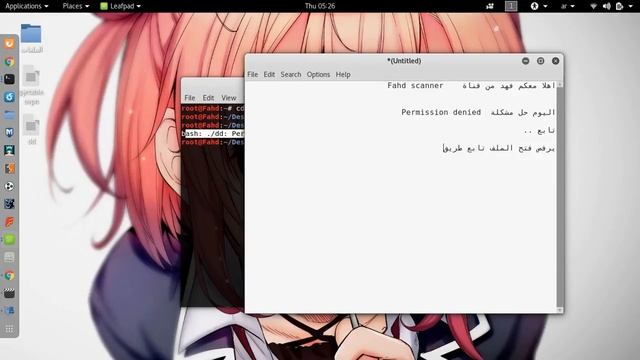
Task: Click the Leafpad vertical scrollbar
Action: click(560, 197)
